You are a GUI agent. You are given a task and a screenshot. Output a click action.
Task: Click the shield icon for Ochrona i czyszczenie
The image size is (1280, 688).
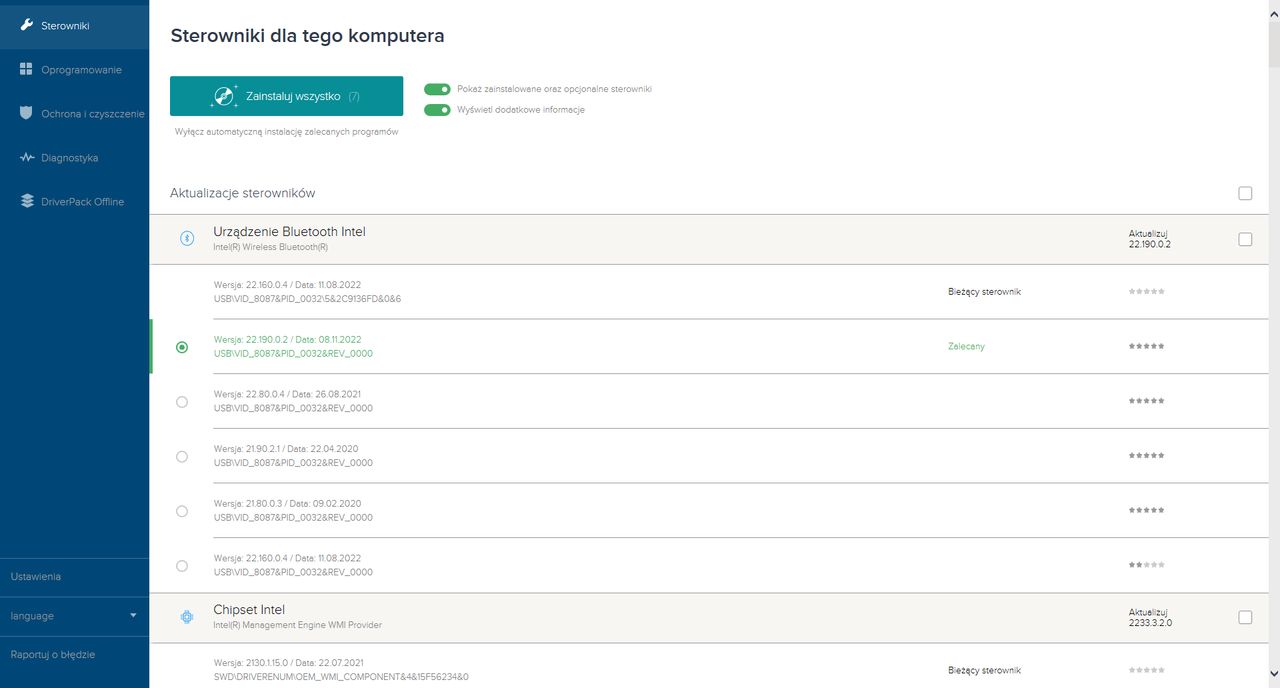click(x=27, y=113)
